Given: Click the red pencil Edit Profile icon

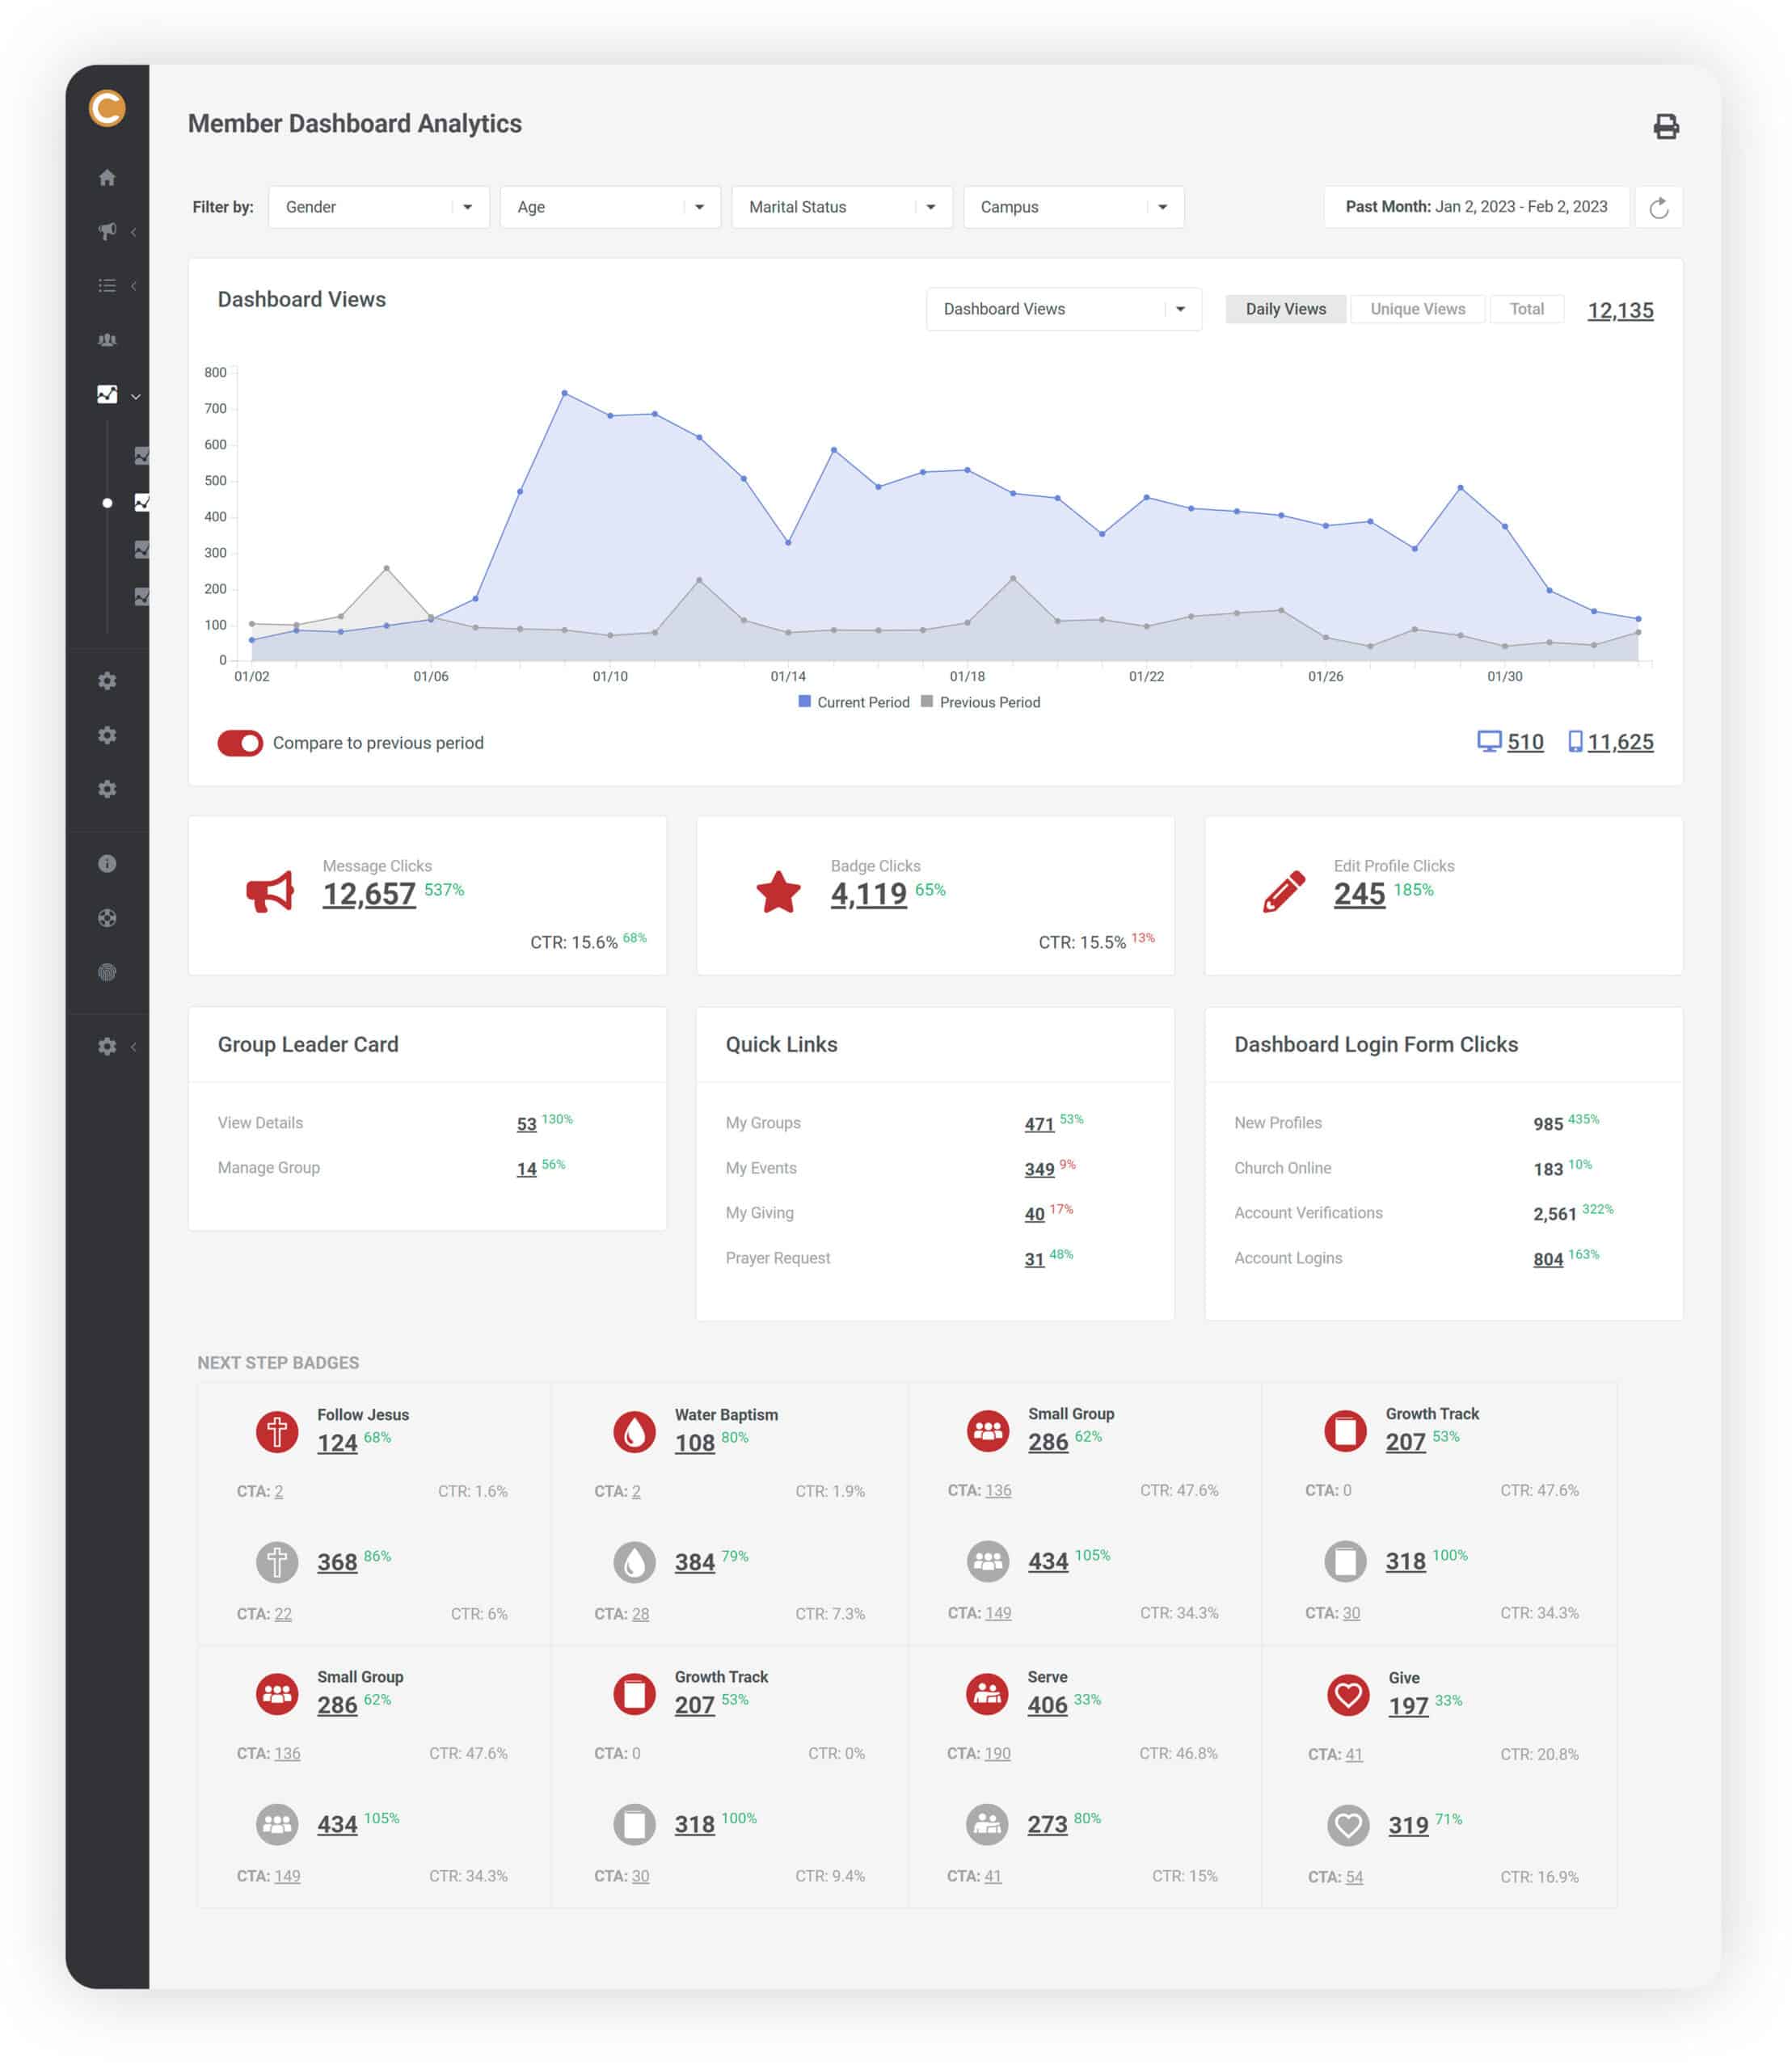Looking at the screenshot, I should (1284, 891).
